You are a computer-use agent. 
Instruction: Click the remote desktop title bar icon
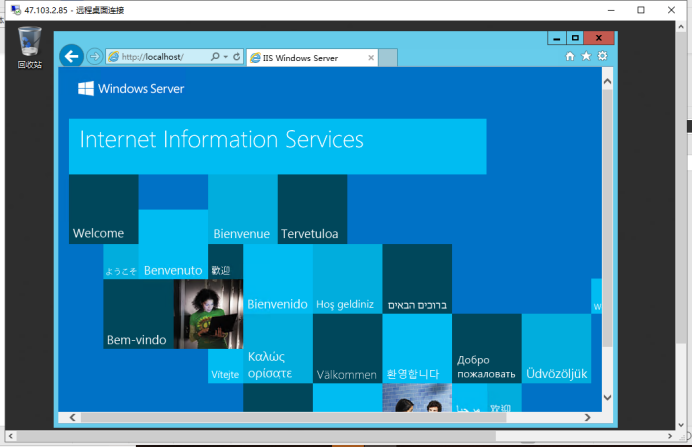coord(16,10)
